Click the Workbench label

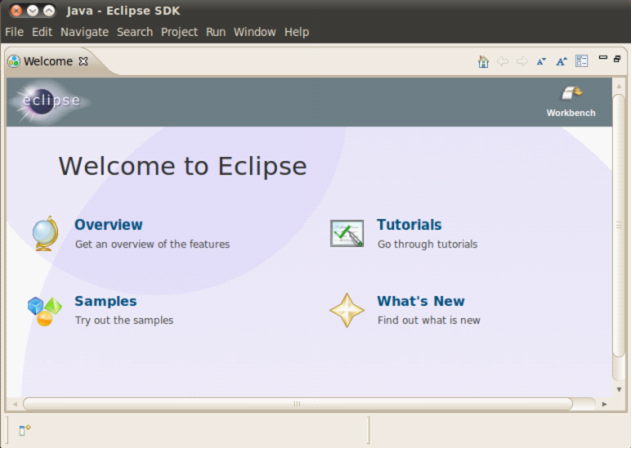[571, 113]
